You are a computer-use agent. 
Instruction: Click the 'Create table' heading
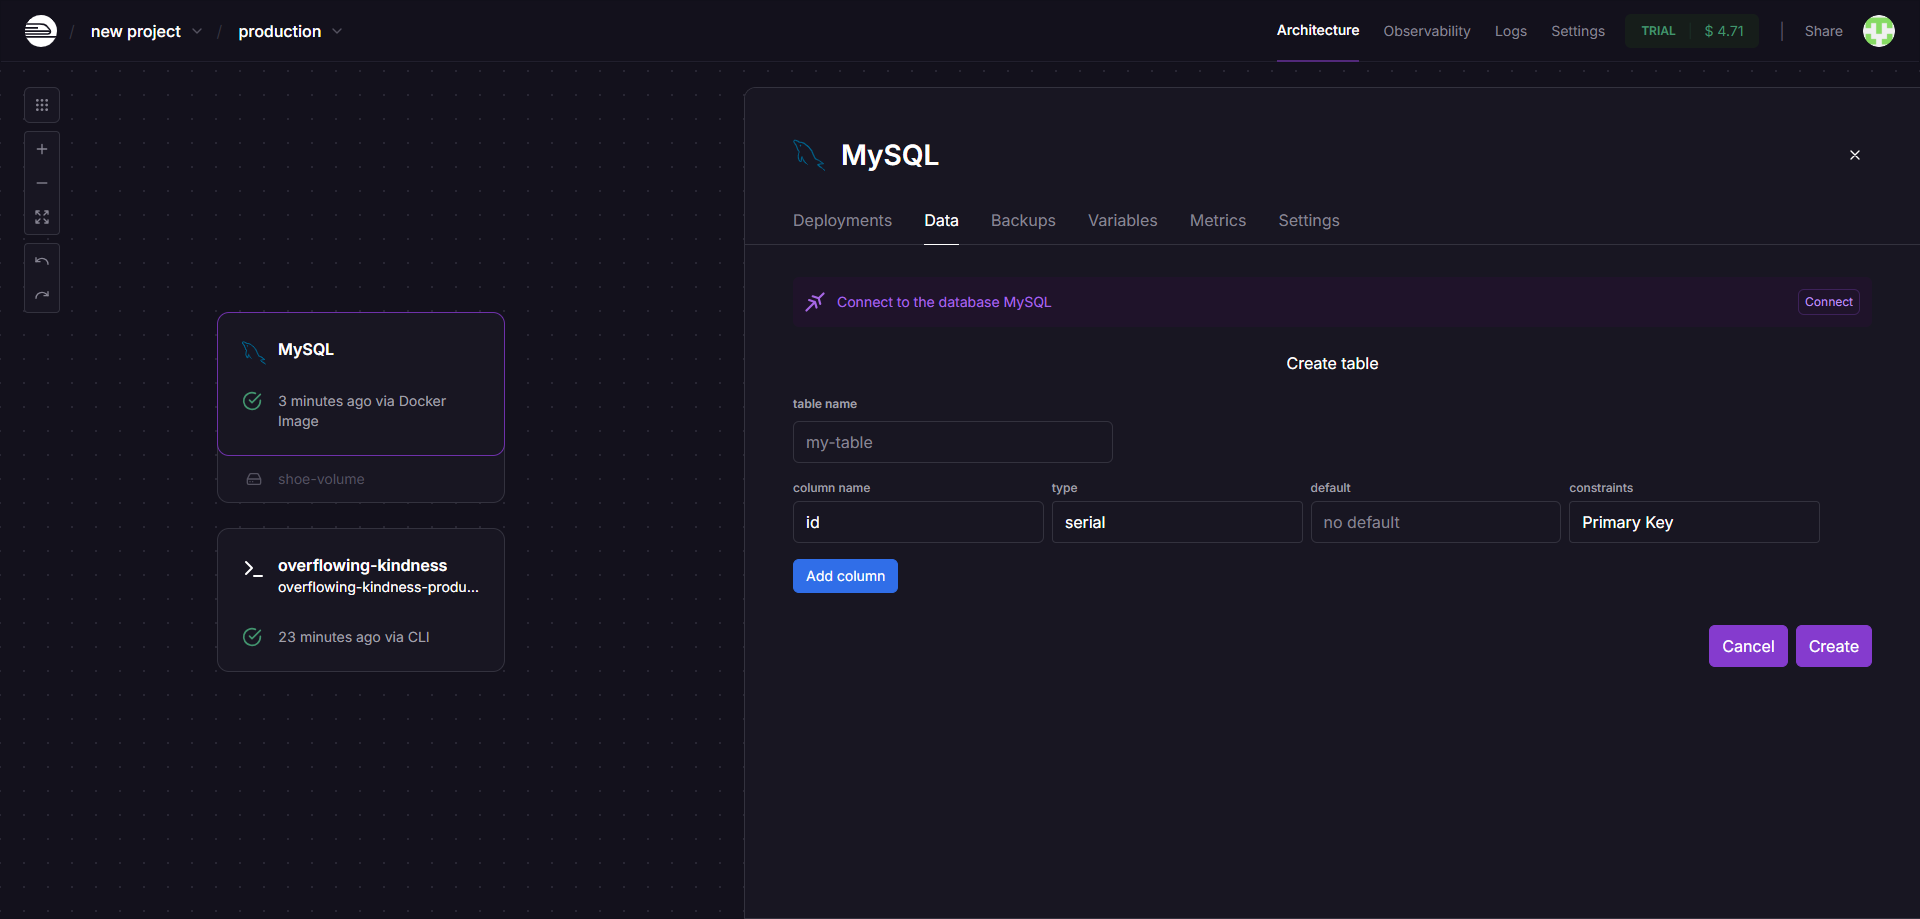[x=1332, y=363]
